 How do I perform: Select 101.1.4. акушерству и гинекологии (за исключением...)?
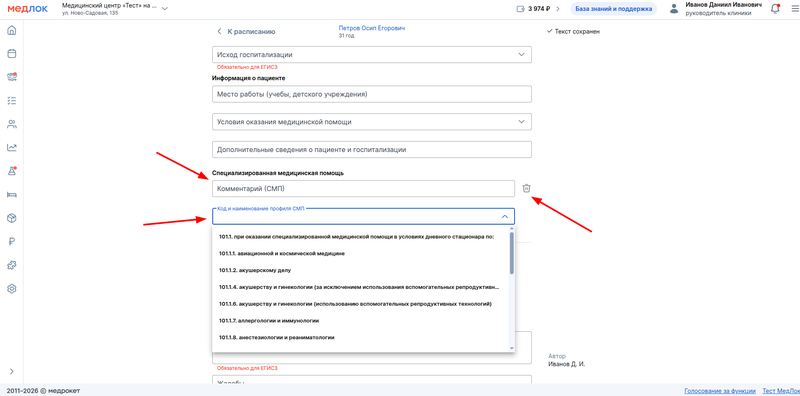pyautogui.click(x=360, y=287)
